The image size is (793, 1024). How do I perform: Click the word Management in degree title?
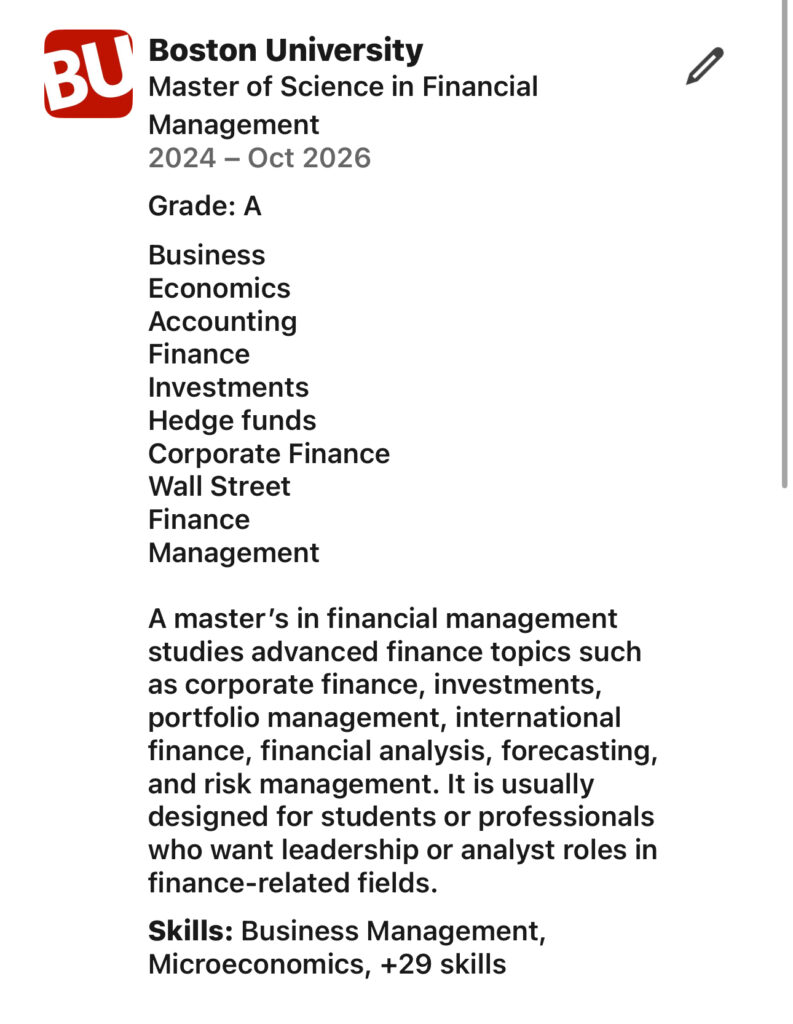tap(233, 125)
